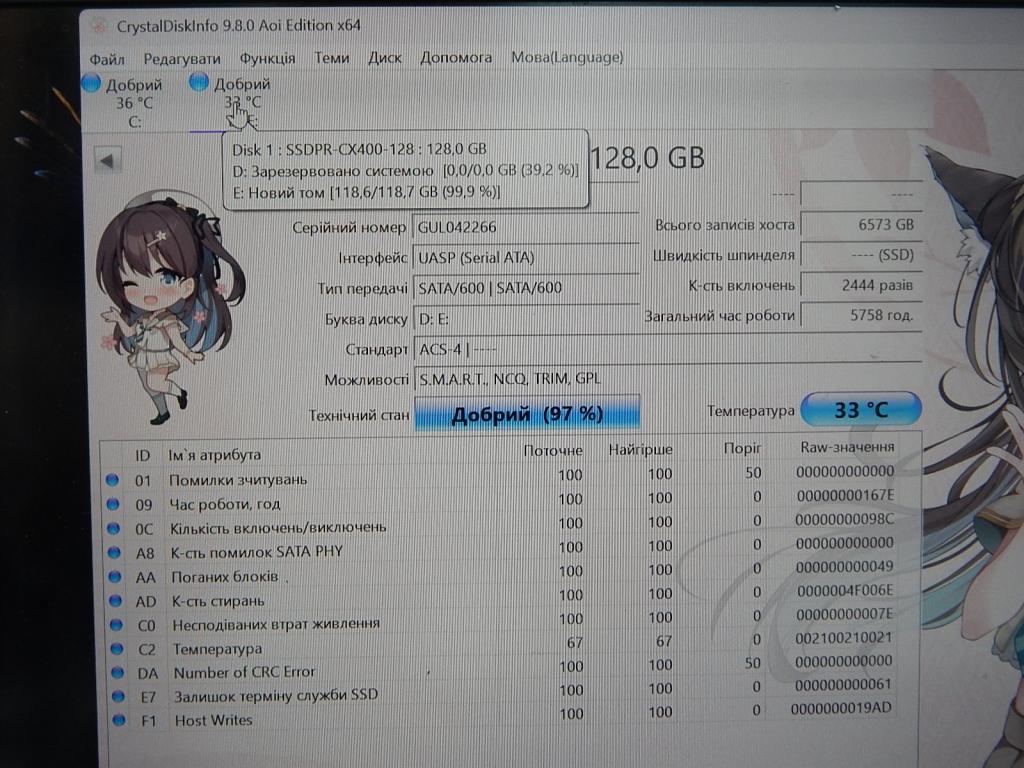Click the CrystalDiskInfo title bar app icon
Image resolution: width=1024 pixels, height=768 pixels.
pos(99,26)
